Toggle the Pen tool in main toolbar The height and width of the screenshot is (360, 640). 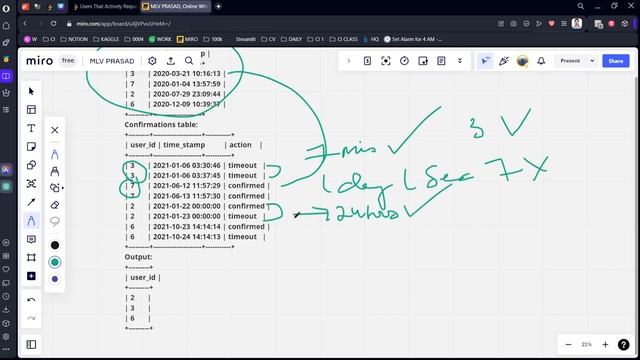[x=31, y=221]
